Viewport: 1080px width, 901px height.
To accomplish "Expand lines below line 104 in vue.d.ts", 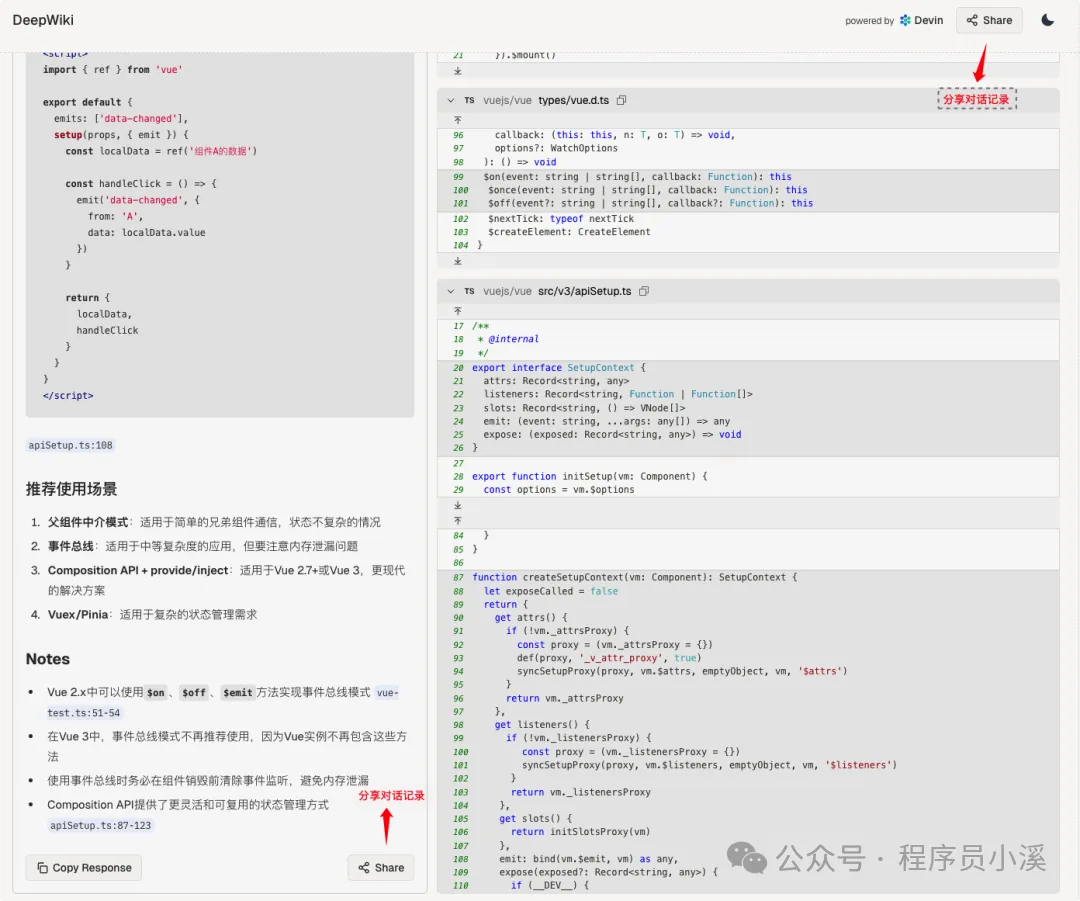I will coord(457,261).
